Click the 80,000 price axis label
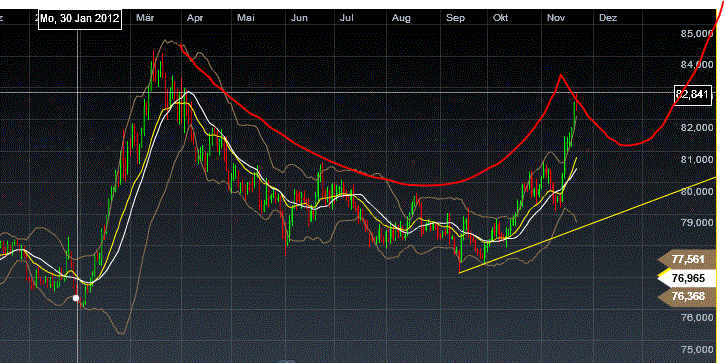 tap(697, 191)
